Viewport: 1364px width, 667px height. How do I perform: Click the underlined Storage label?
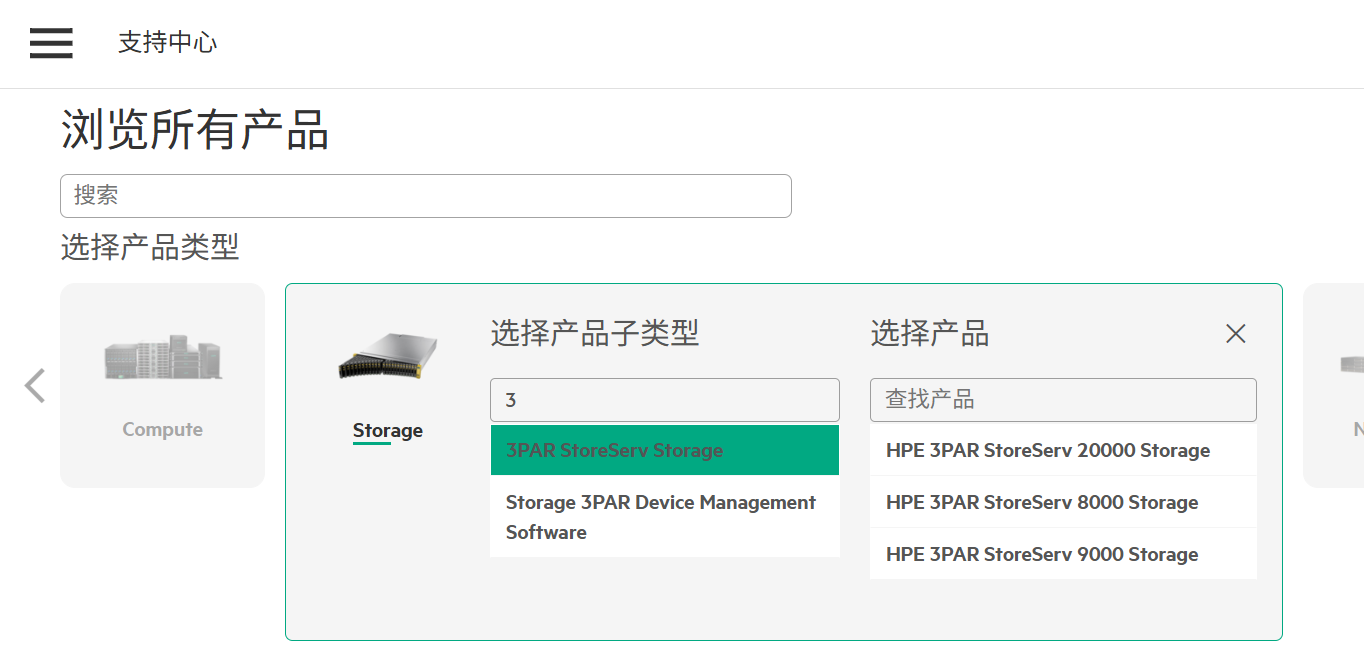[388, 431]
